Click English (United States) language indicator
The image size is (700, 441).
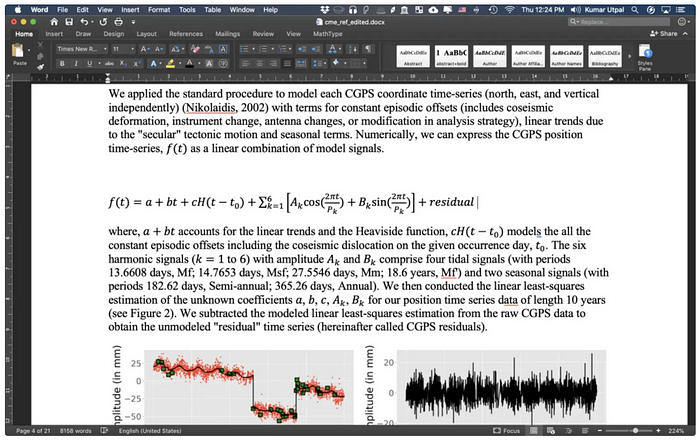pos(150,431)
